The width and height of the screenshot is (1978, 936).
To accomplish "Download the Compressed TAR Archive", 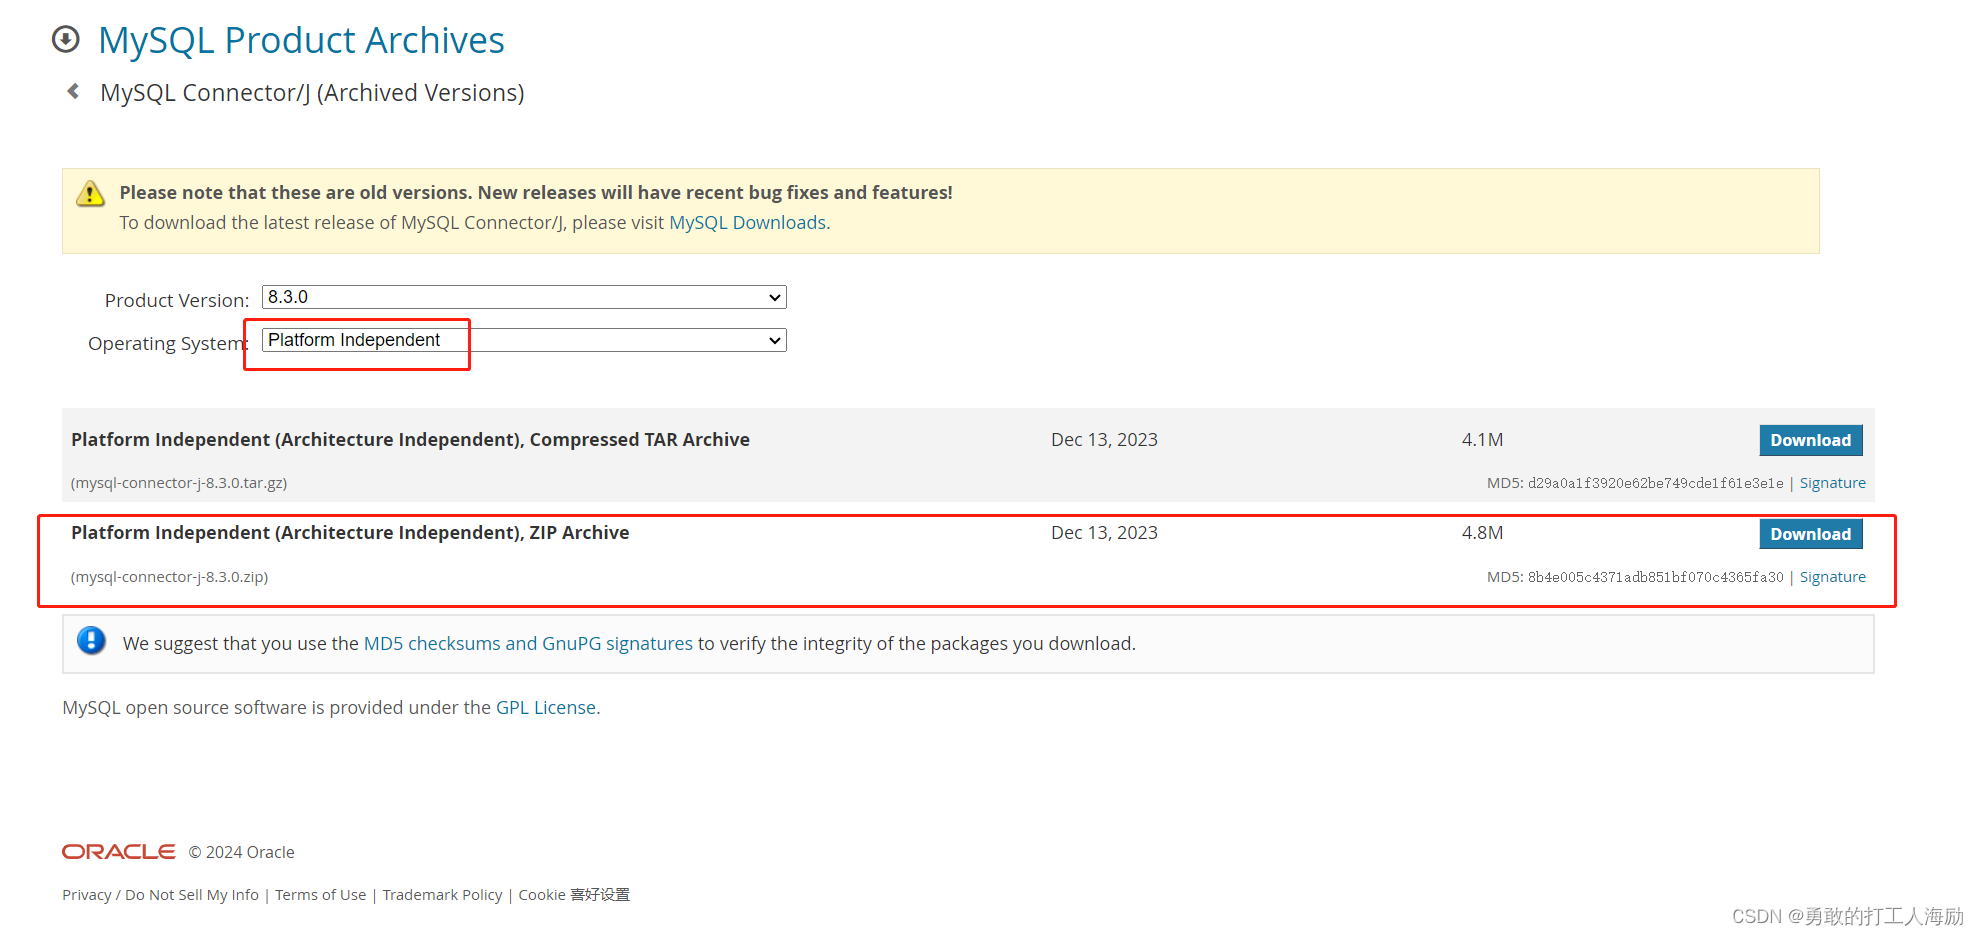I will pos(1810,440).
